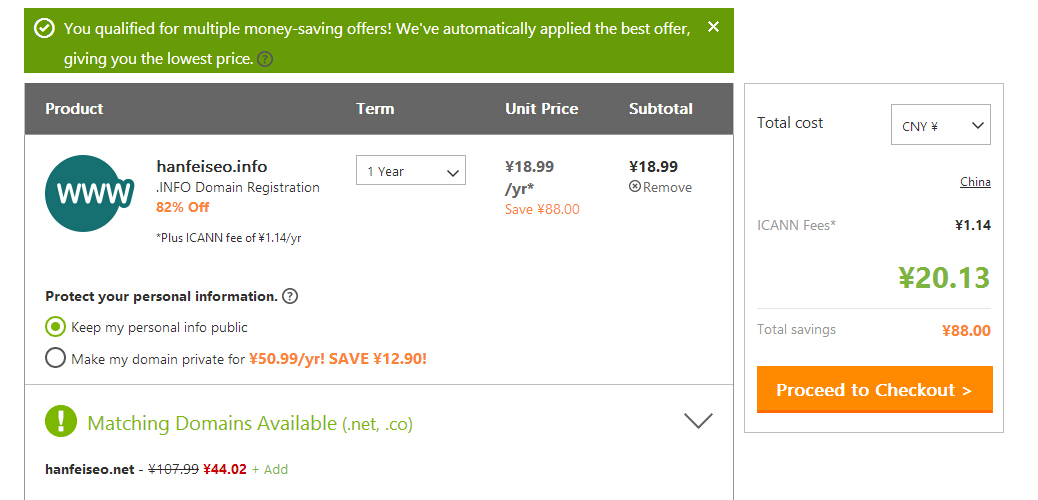Select Make my domain private option

[x=56, y=359]
